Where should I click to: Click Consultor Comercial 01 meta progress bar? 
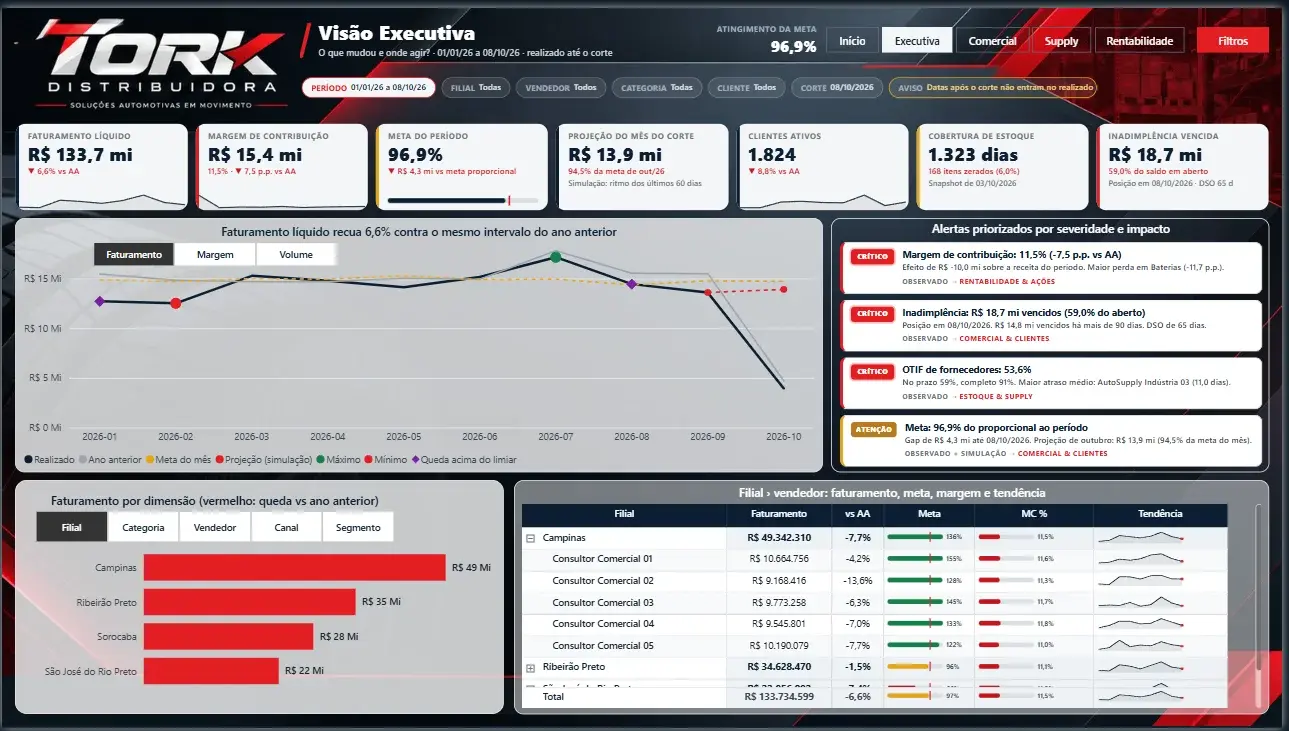point(915,559)
